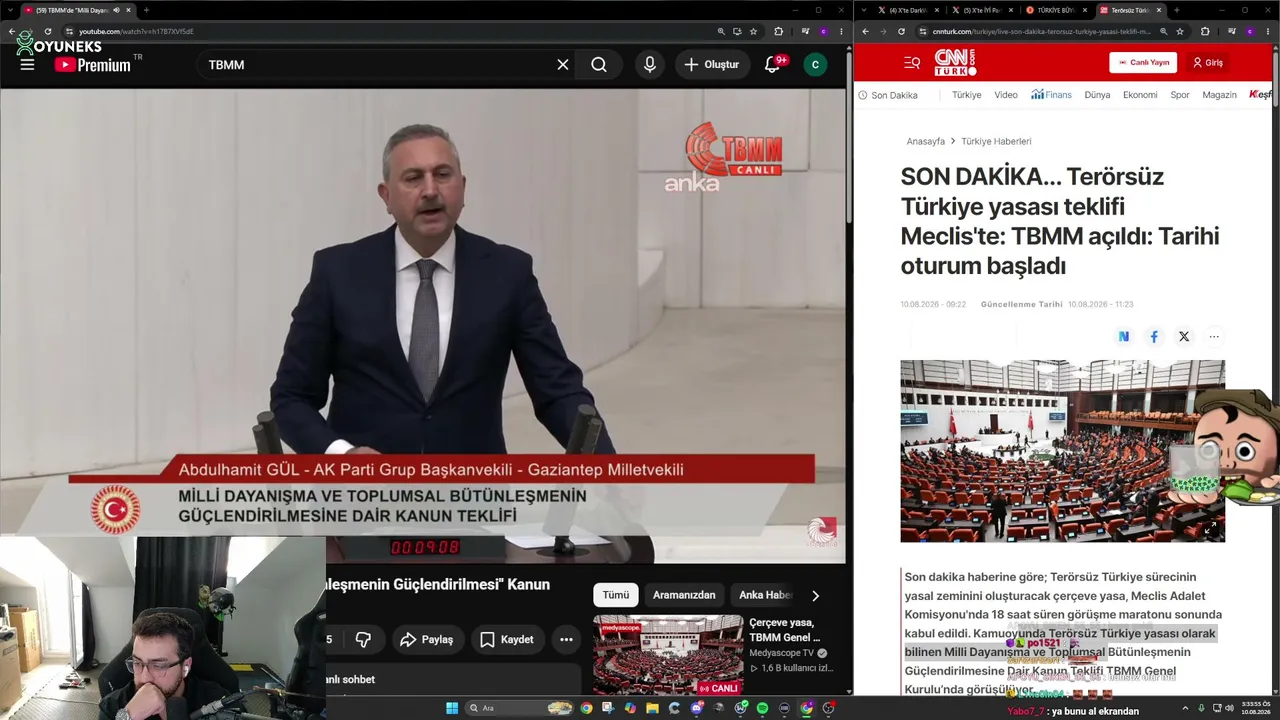Screen dimensions: 1280x720
Task: Open File Explorer from the taskbar
Action: (652, 708)
